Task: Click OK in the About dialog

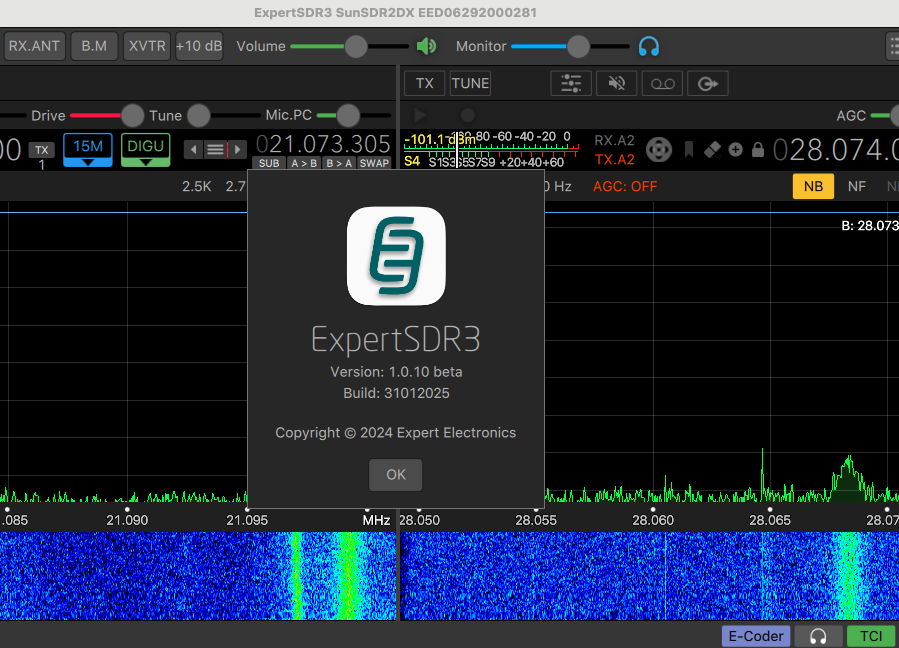Action: pos(396,475)
